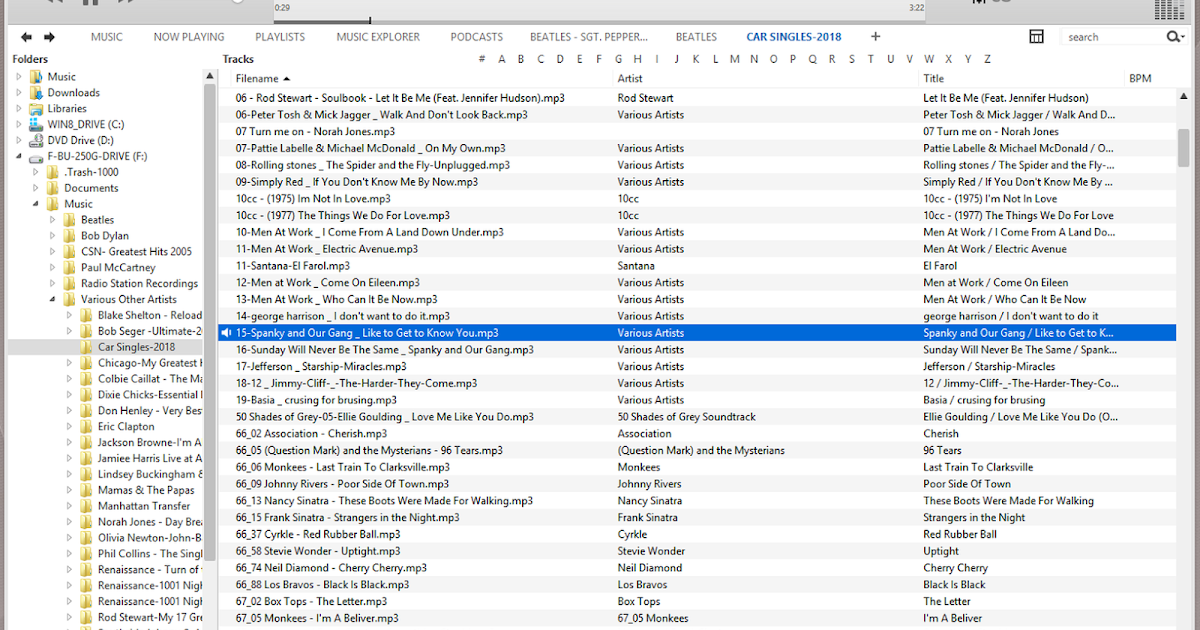Switch to the BEATLES tab
The width and height of the screenshot is (1200, 630).
click(696, 37)
